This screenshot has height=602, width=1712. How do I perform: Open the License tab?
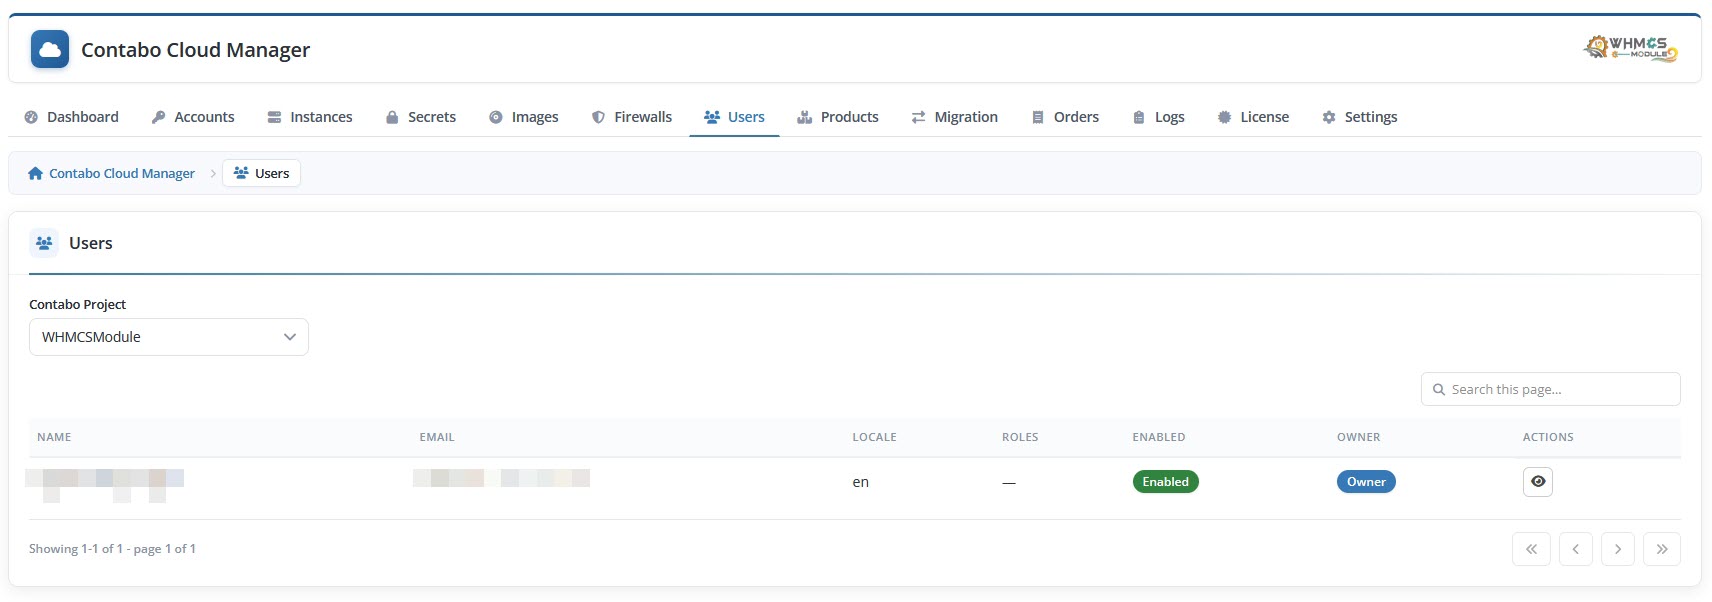pos(1254,117)
